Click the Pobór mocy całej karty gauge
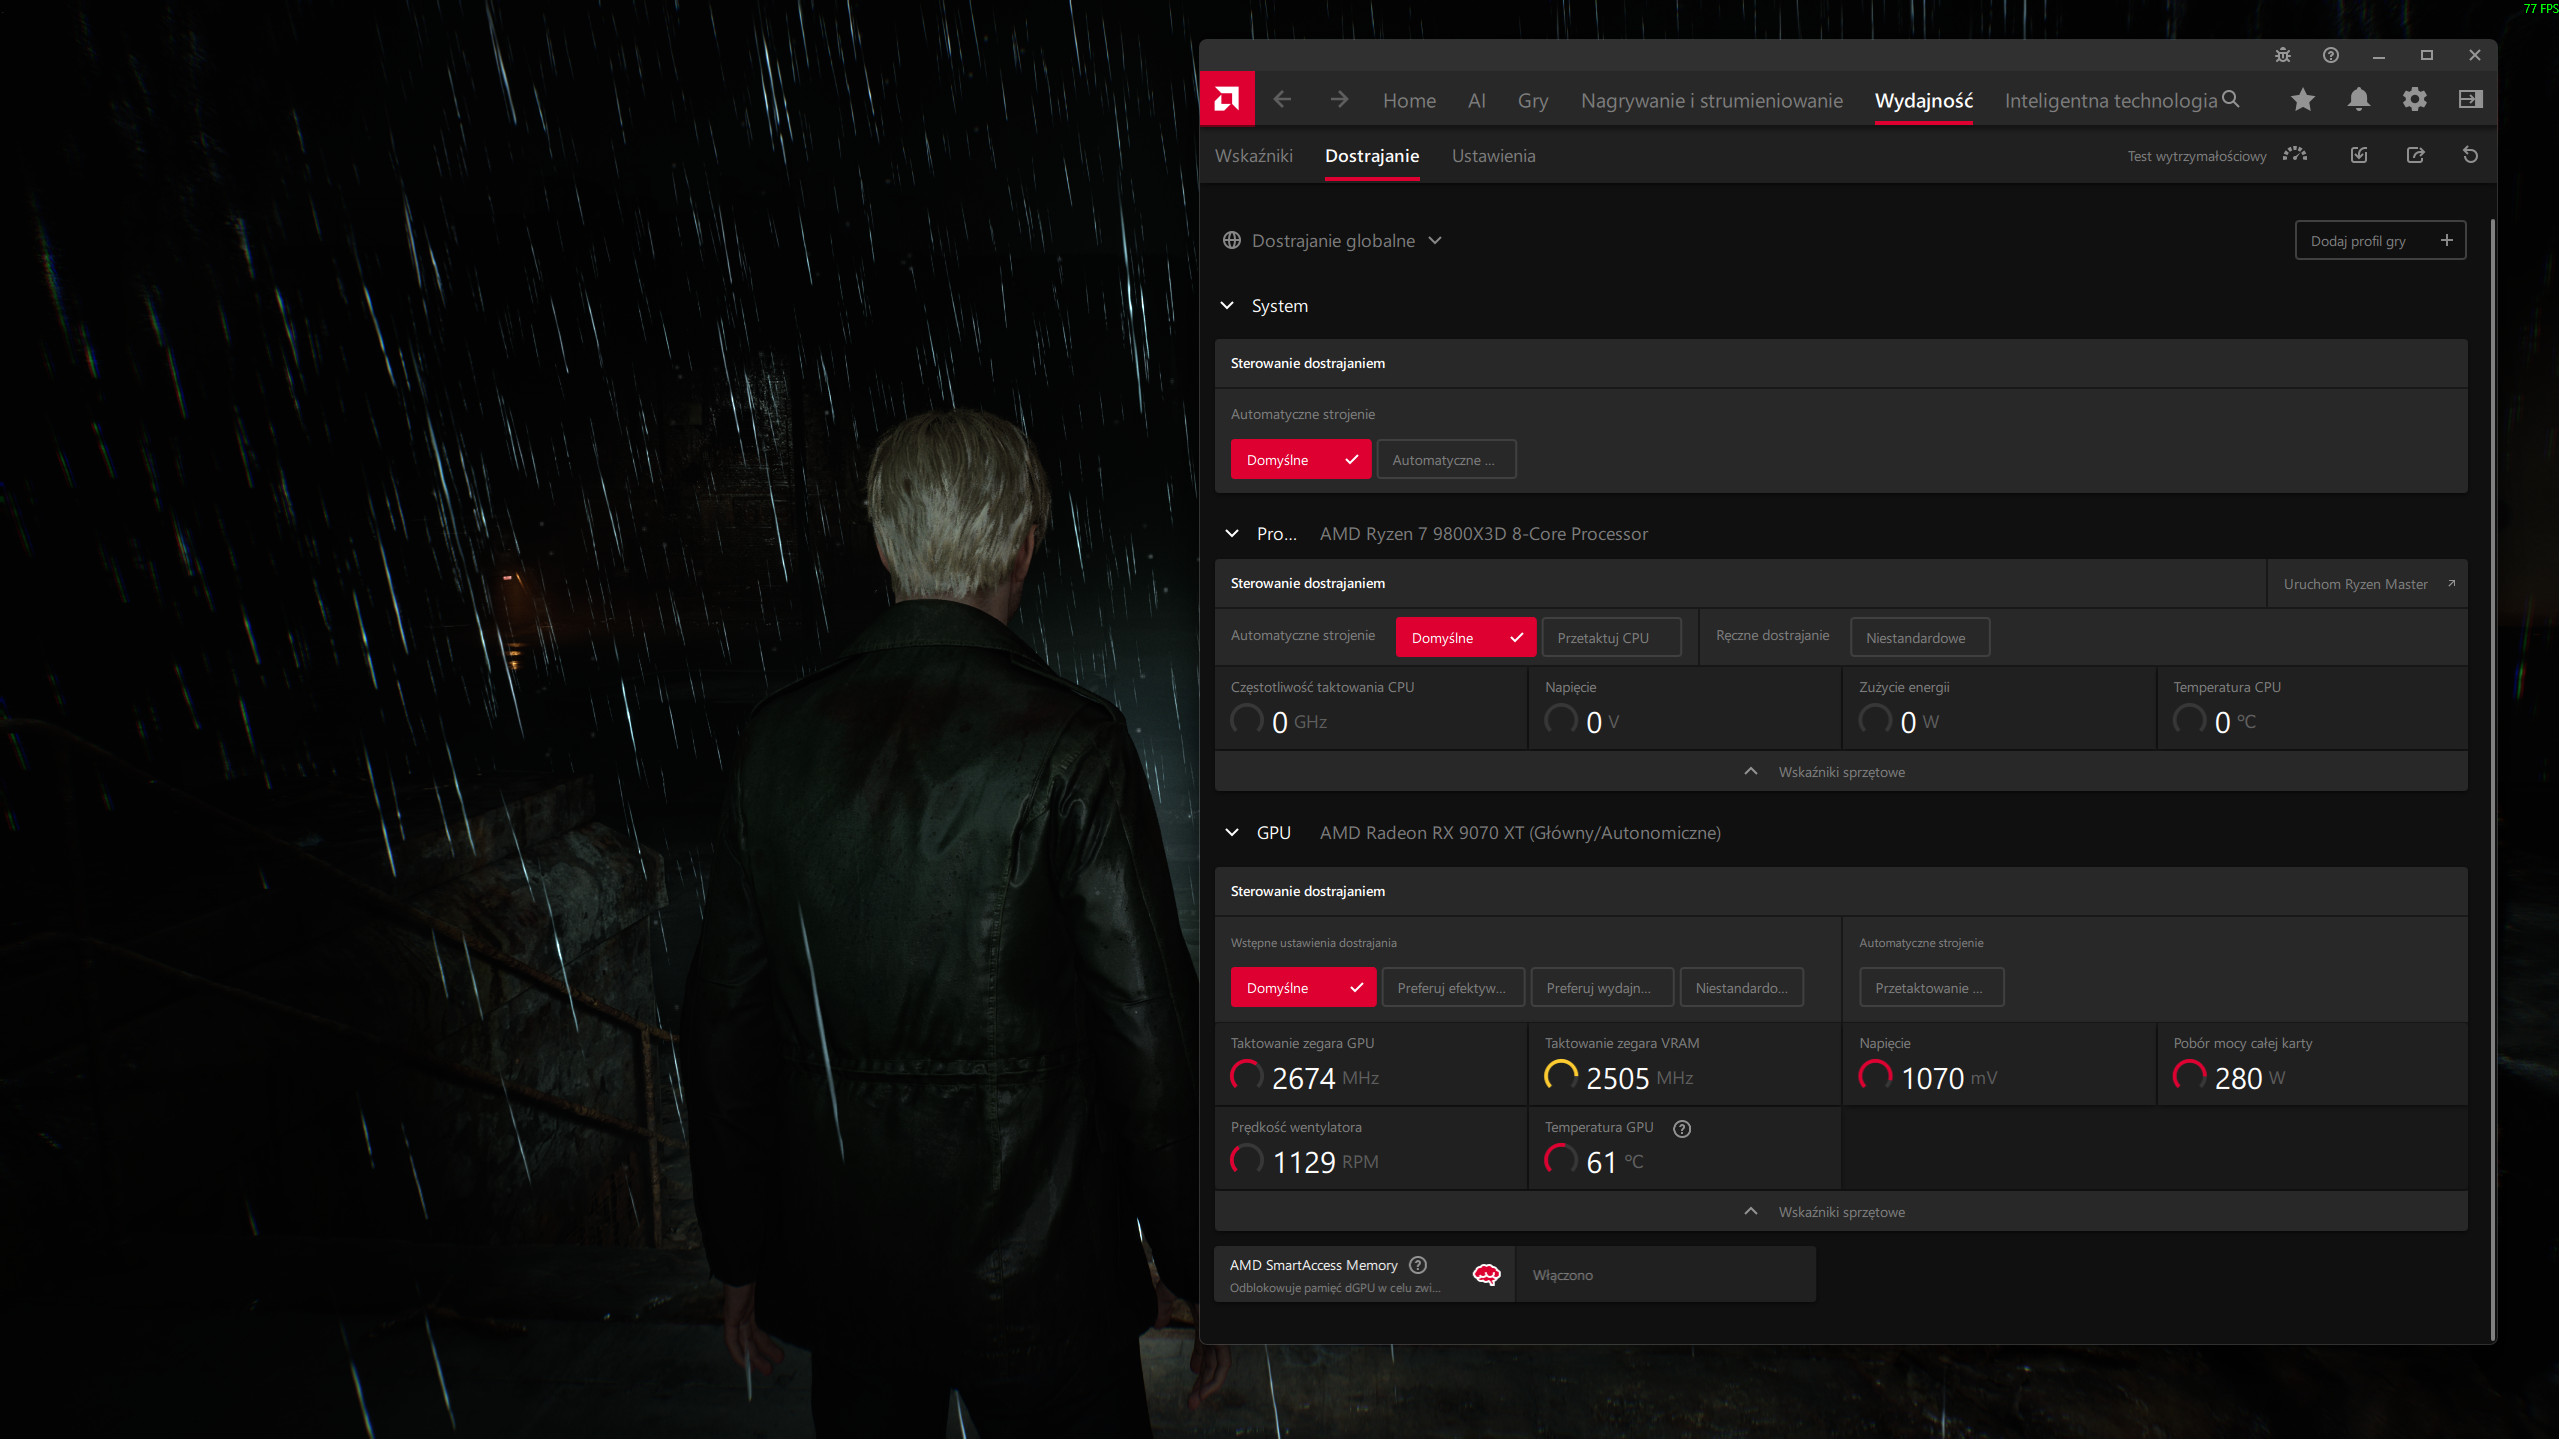The image size is (2559, 1439). [x=2189, y=1076]
